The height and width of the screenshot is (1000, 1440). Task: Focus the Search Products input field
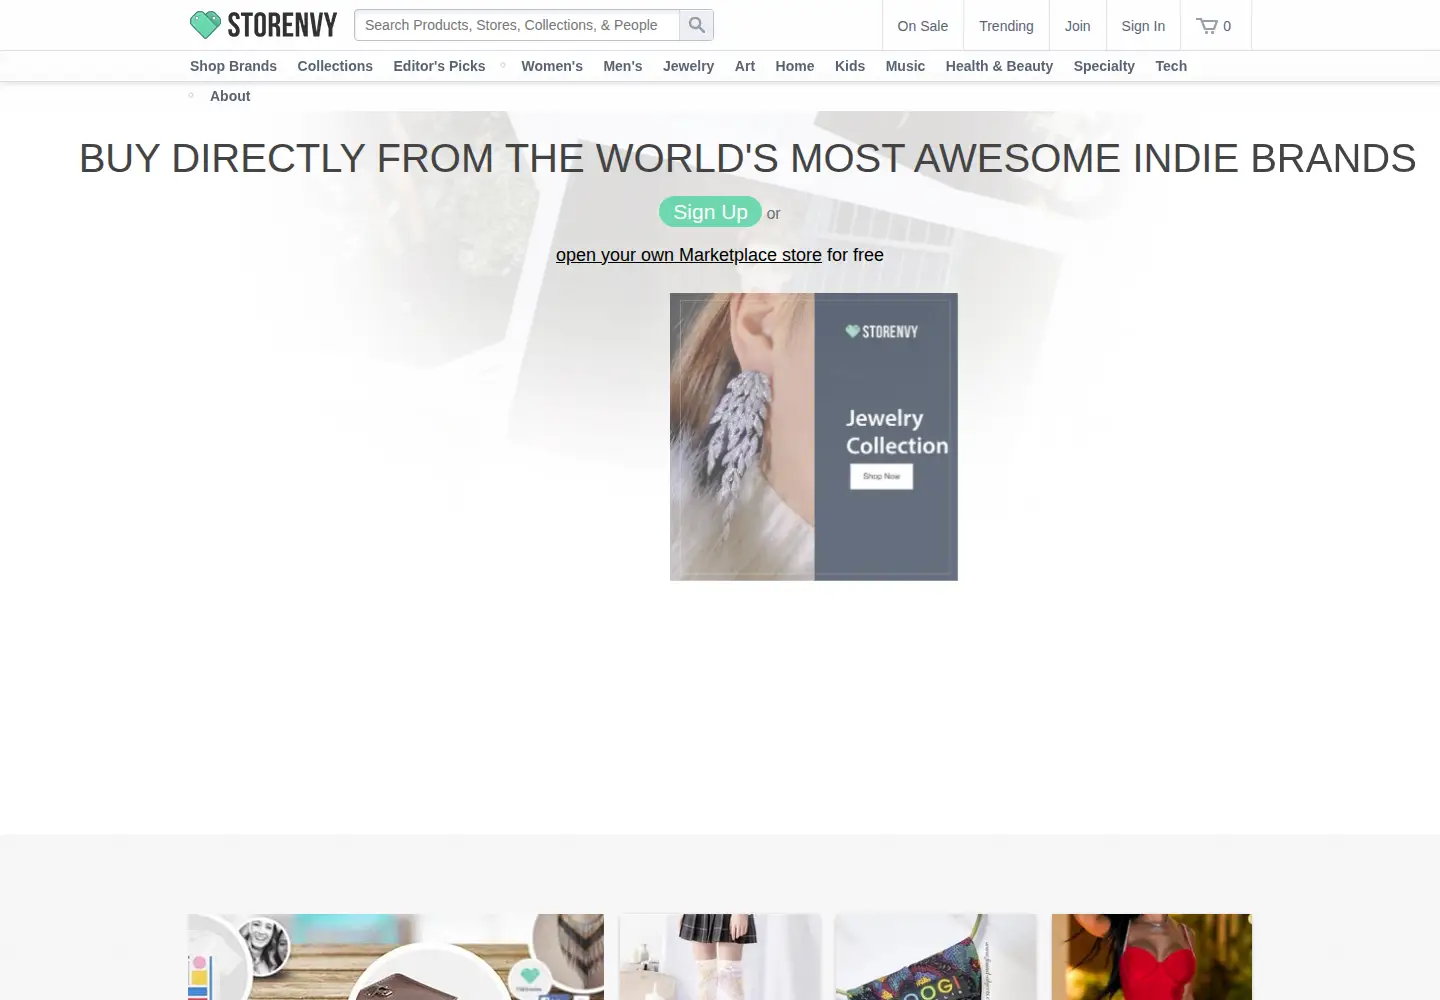[x=517, y=25]
